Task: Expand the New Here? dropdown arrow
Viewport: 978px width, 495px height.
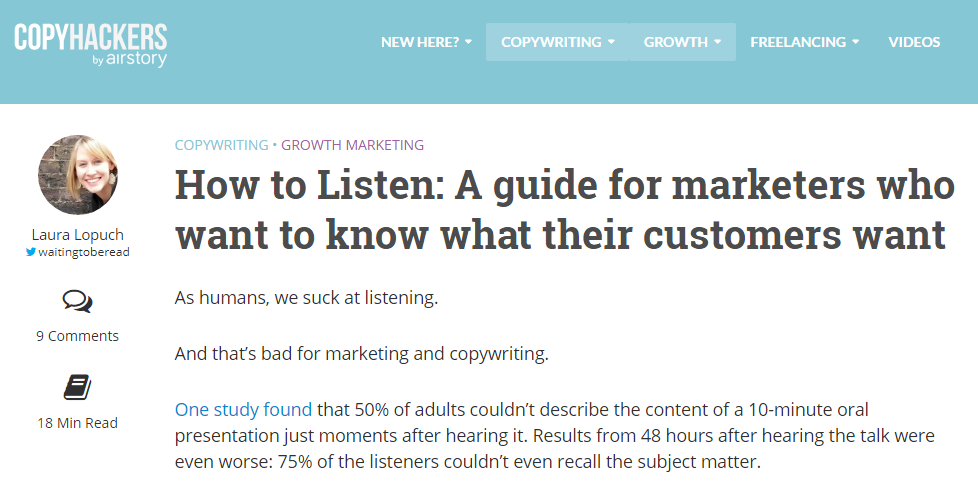Action: [x=468, y=42]
